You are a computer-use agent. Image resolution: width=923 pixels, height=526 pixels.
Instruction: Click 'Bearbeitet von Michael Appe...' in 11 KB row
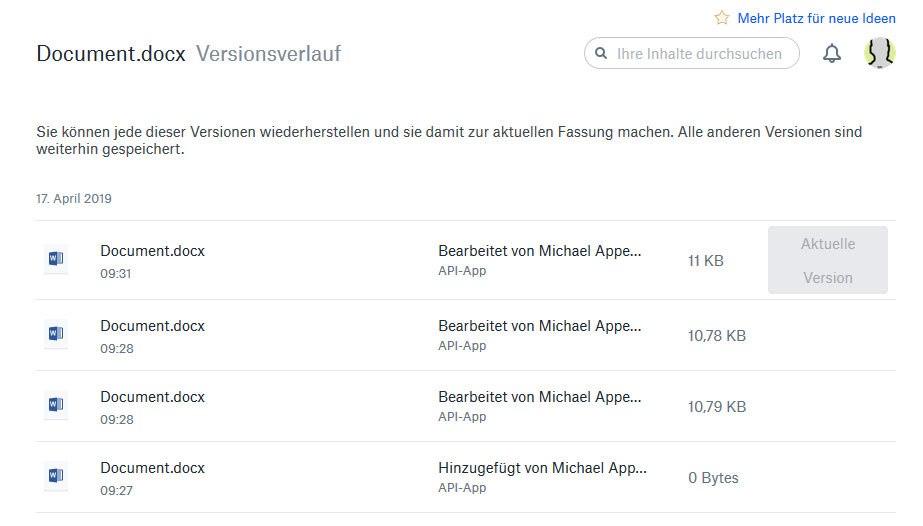pos(540,251)
